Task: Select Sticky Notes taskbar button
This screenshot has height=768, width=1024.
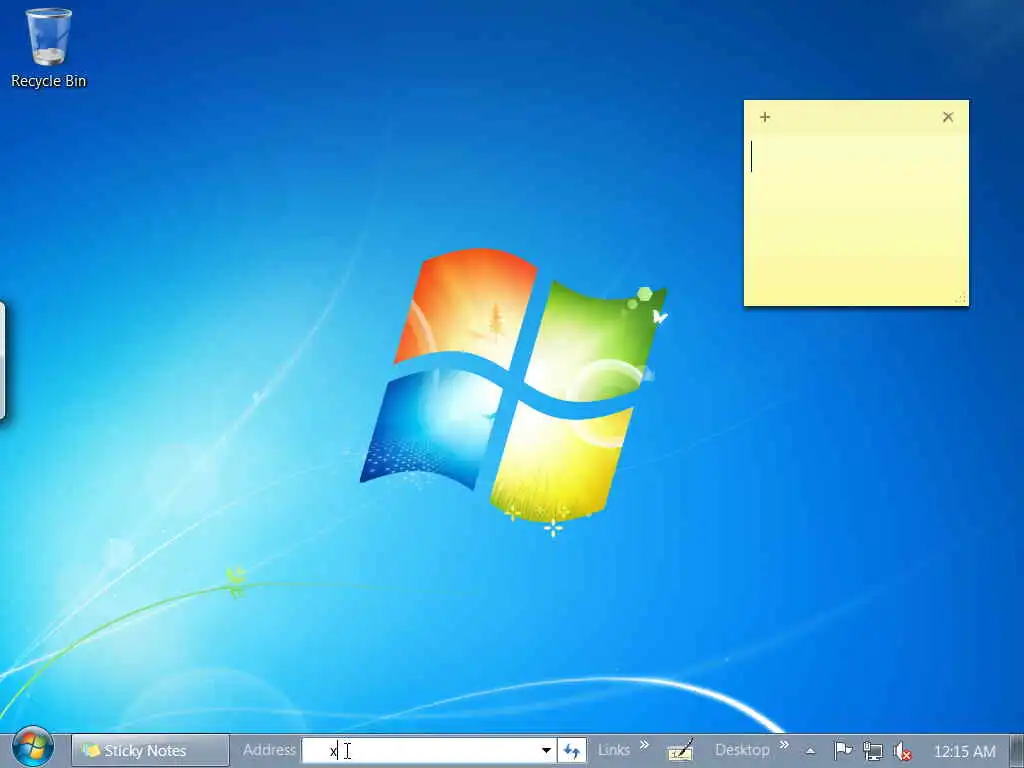Action: tap(150, 750)
